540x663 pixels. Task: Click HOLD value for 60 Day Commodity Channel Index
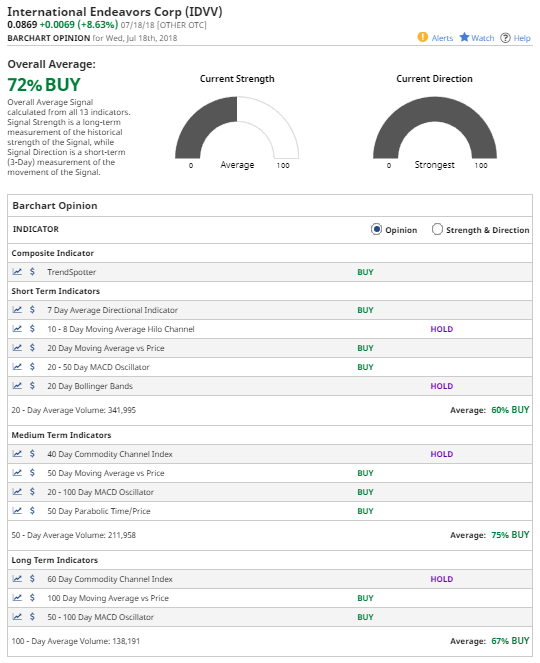click(441, 579)
